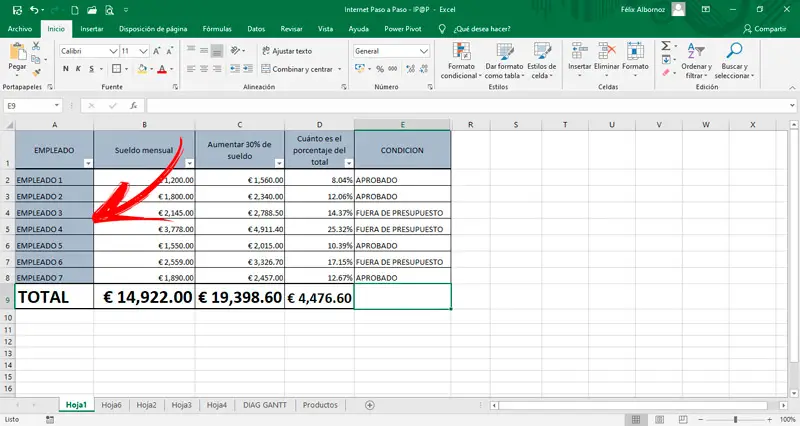Screen dimensions: 800x426
Task: Click the Compartir button
Action: [764, 29]
